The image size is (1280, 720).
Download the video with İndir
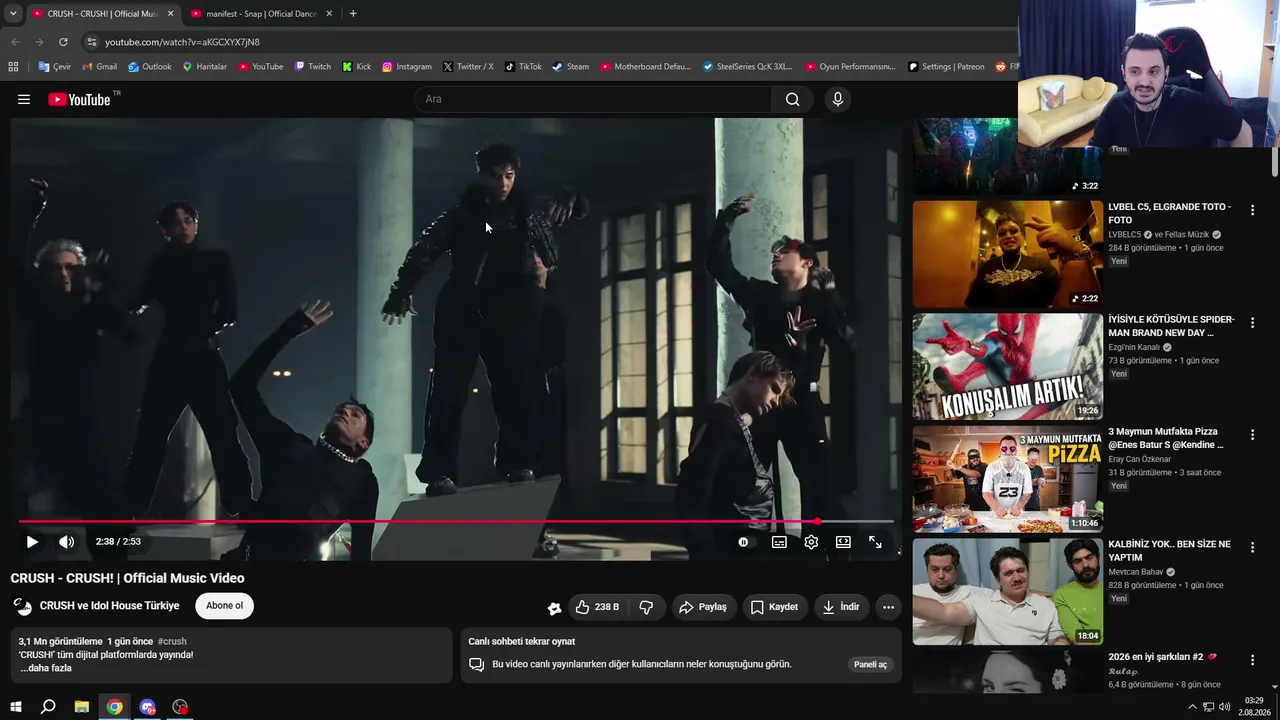click(840, 607)
